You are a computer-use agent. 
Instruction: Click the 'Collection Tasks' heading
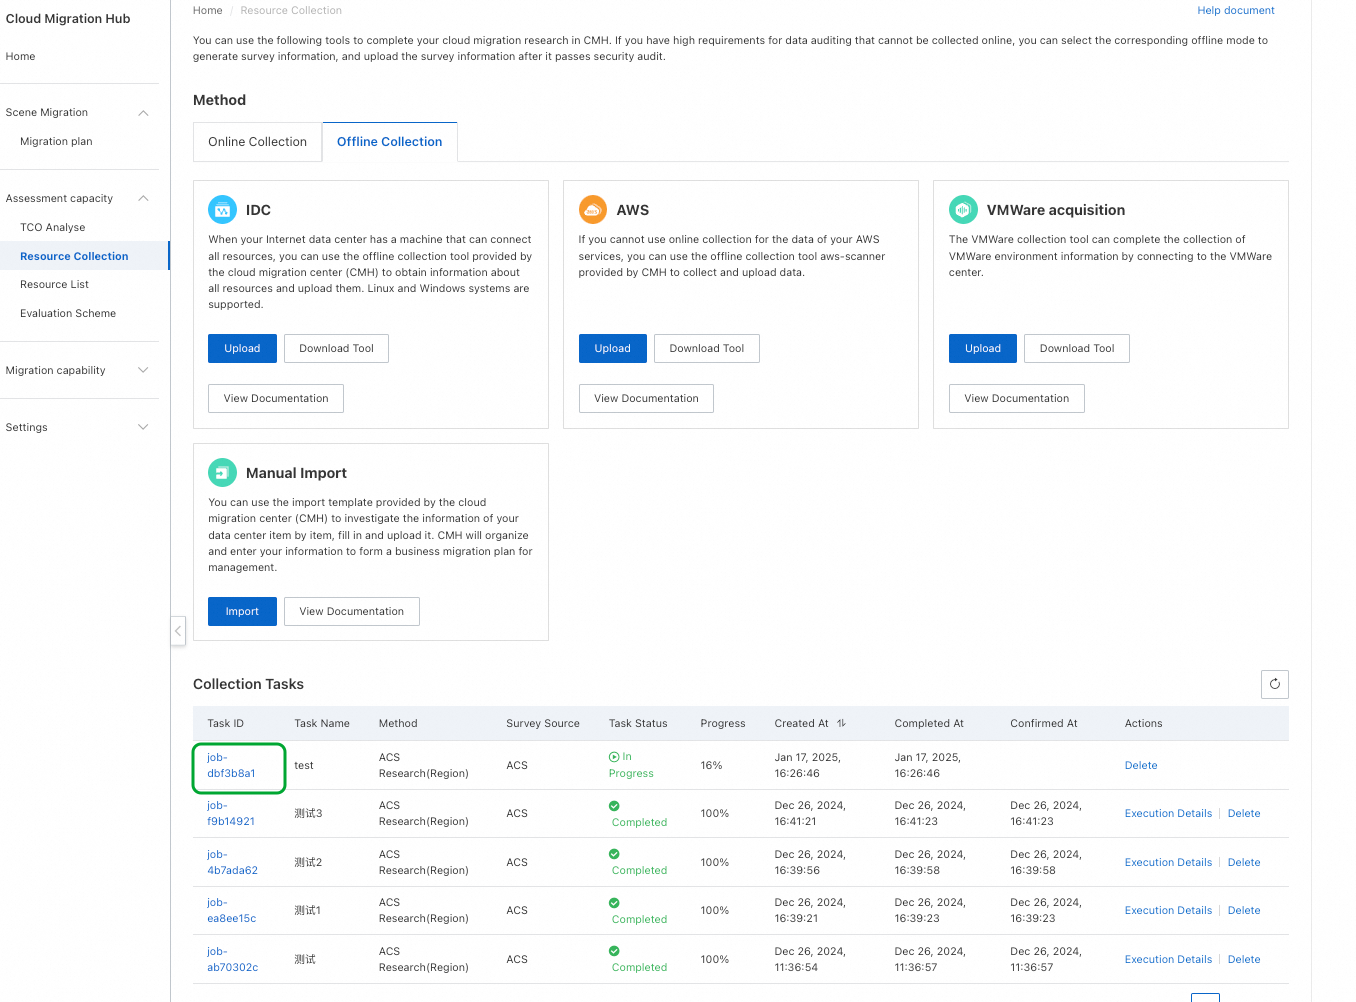point(248,685)
